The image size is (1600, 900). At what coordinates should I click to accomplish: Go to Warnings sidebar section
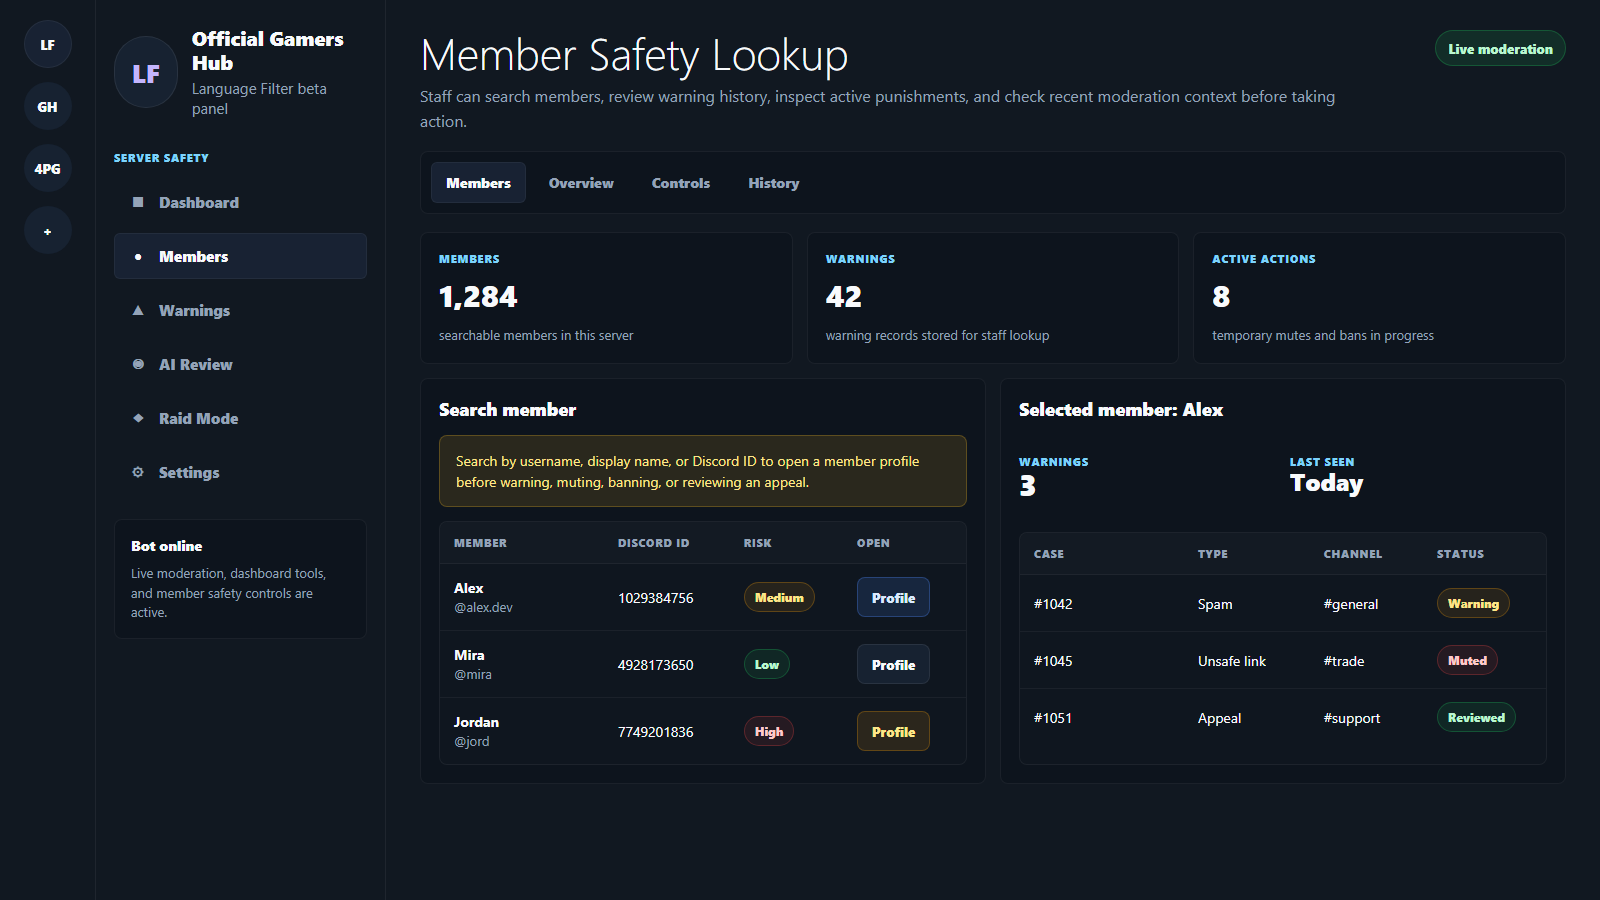[240, 310]
